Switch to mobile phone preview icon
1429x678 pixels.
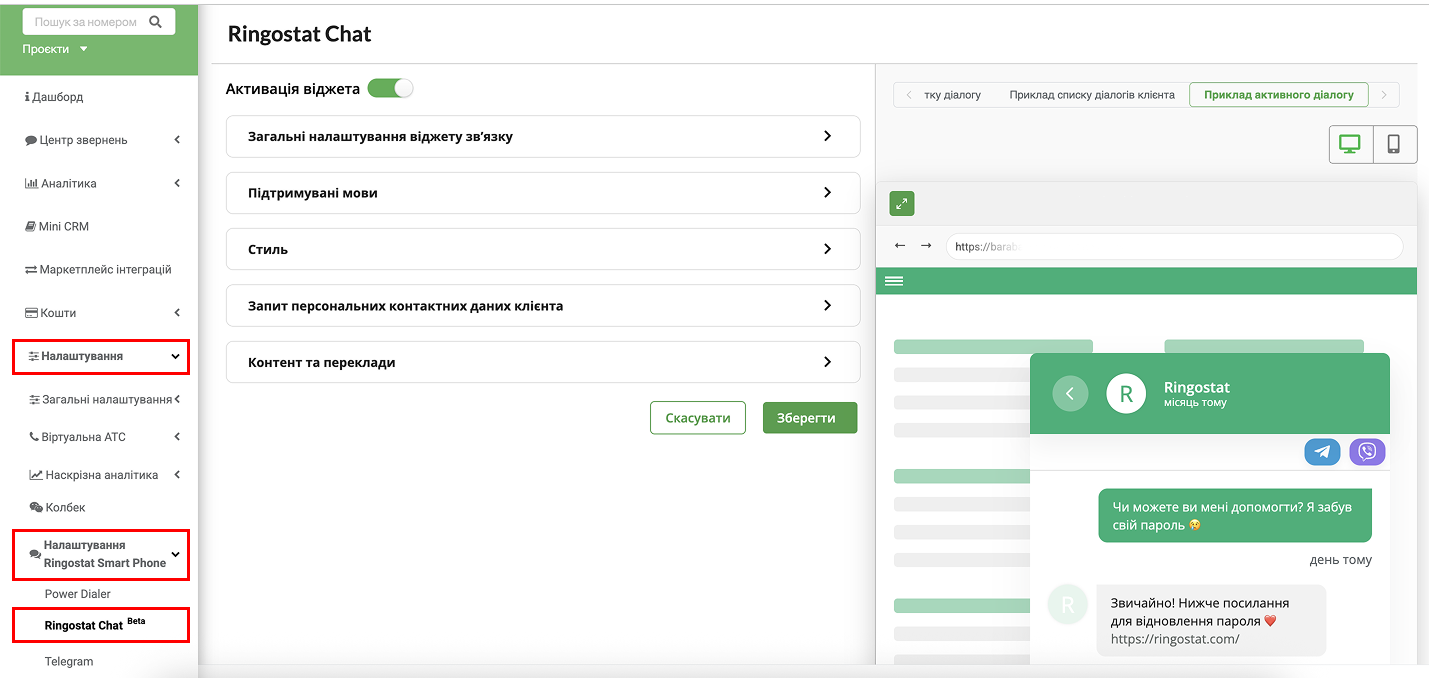1394,144
